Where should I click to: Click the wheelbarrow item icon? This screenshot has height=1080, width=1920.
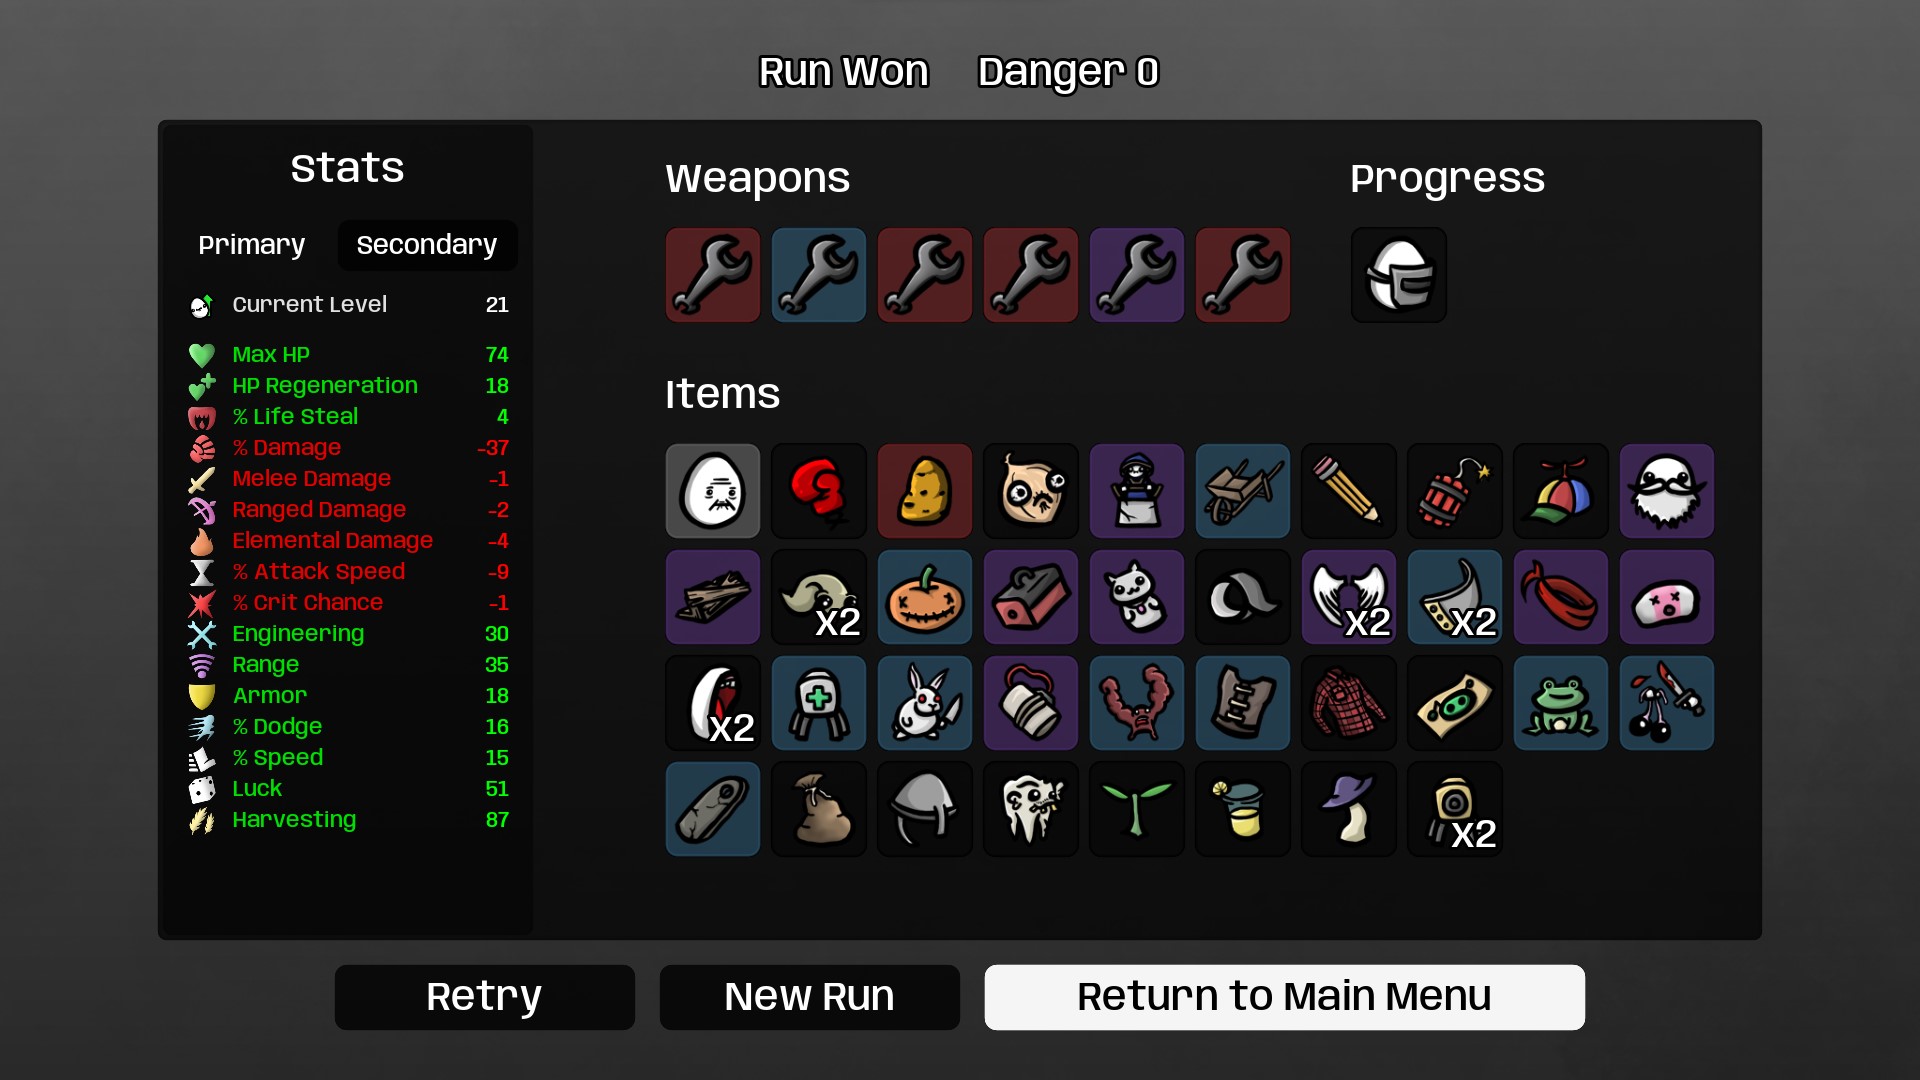(1243, 491)
